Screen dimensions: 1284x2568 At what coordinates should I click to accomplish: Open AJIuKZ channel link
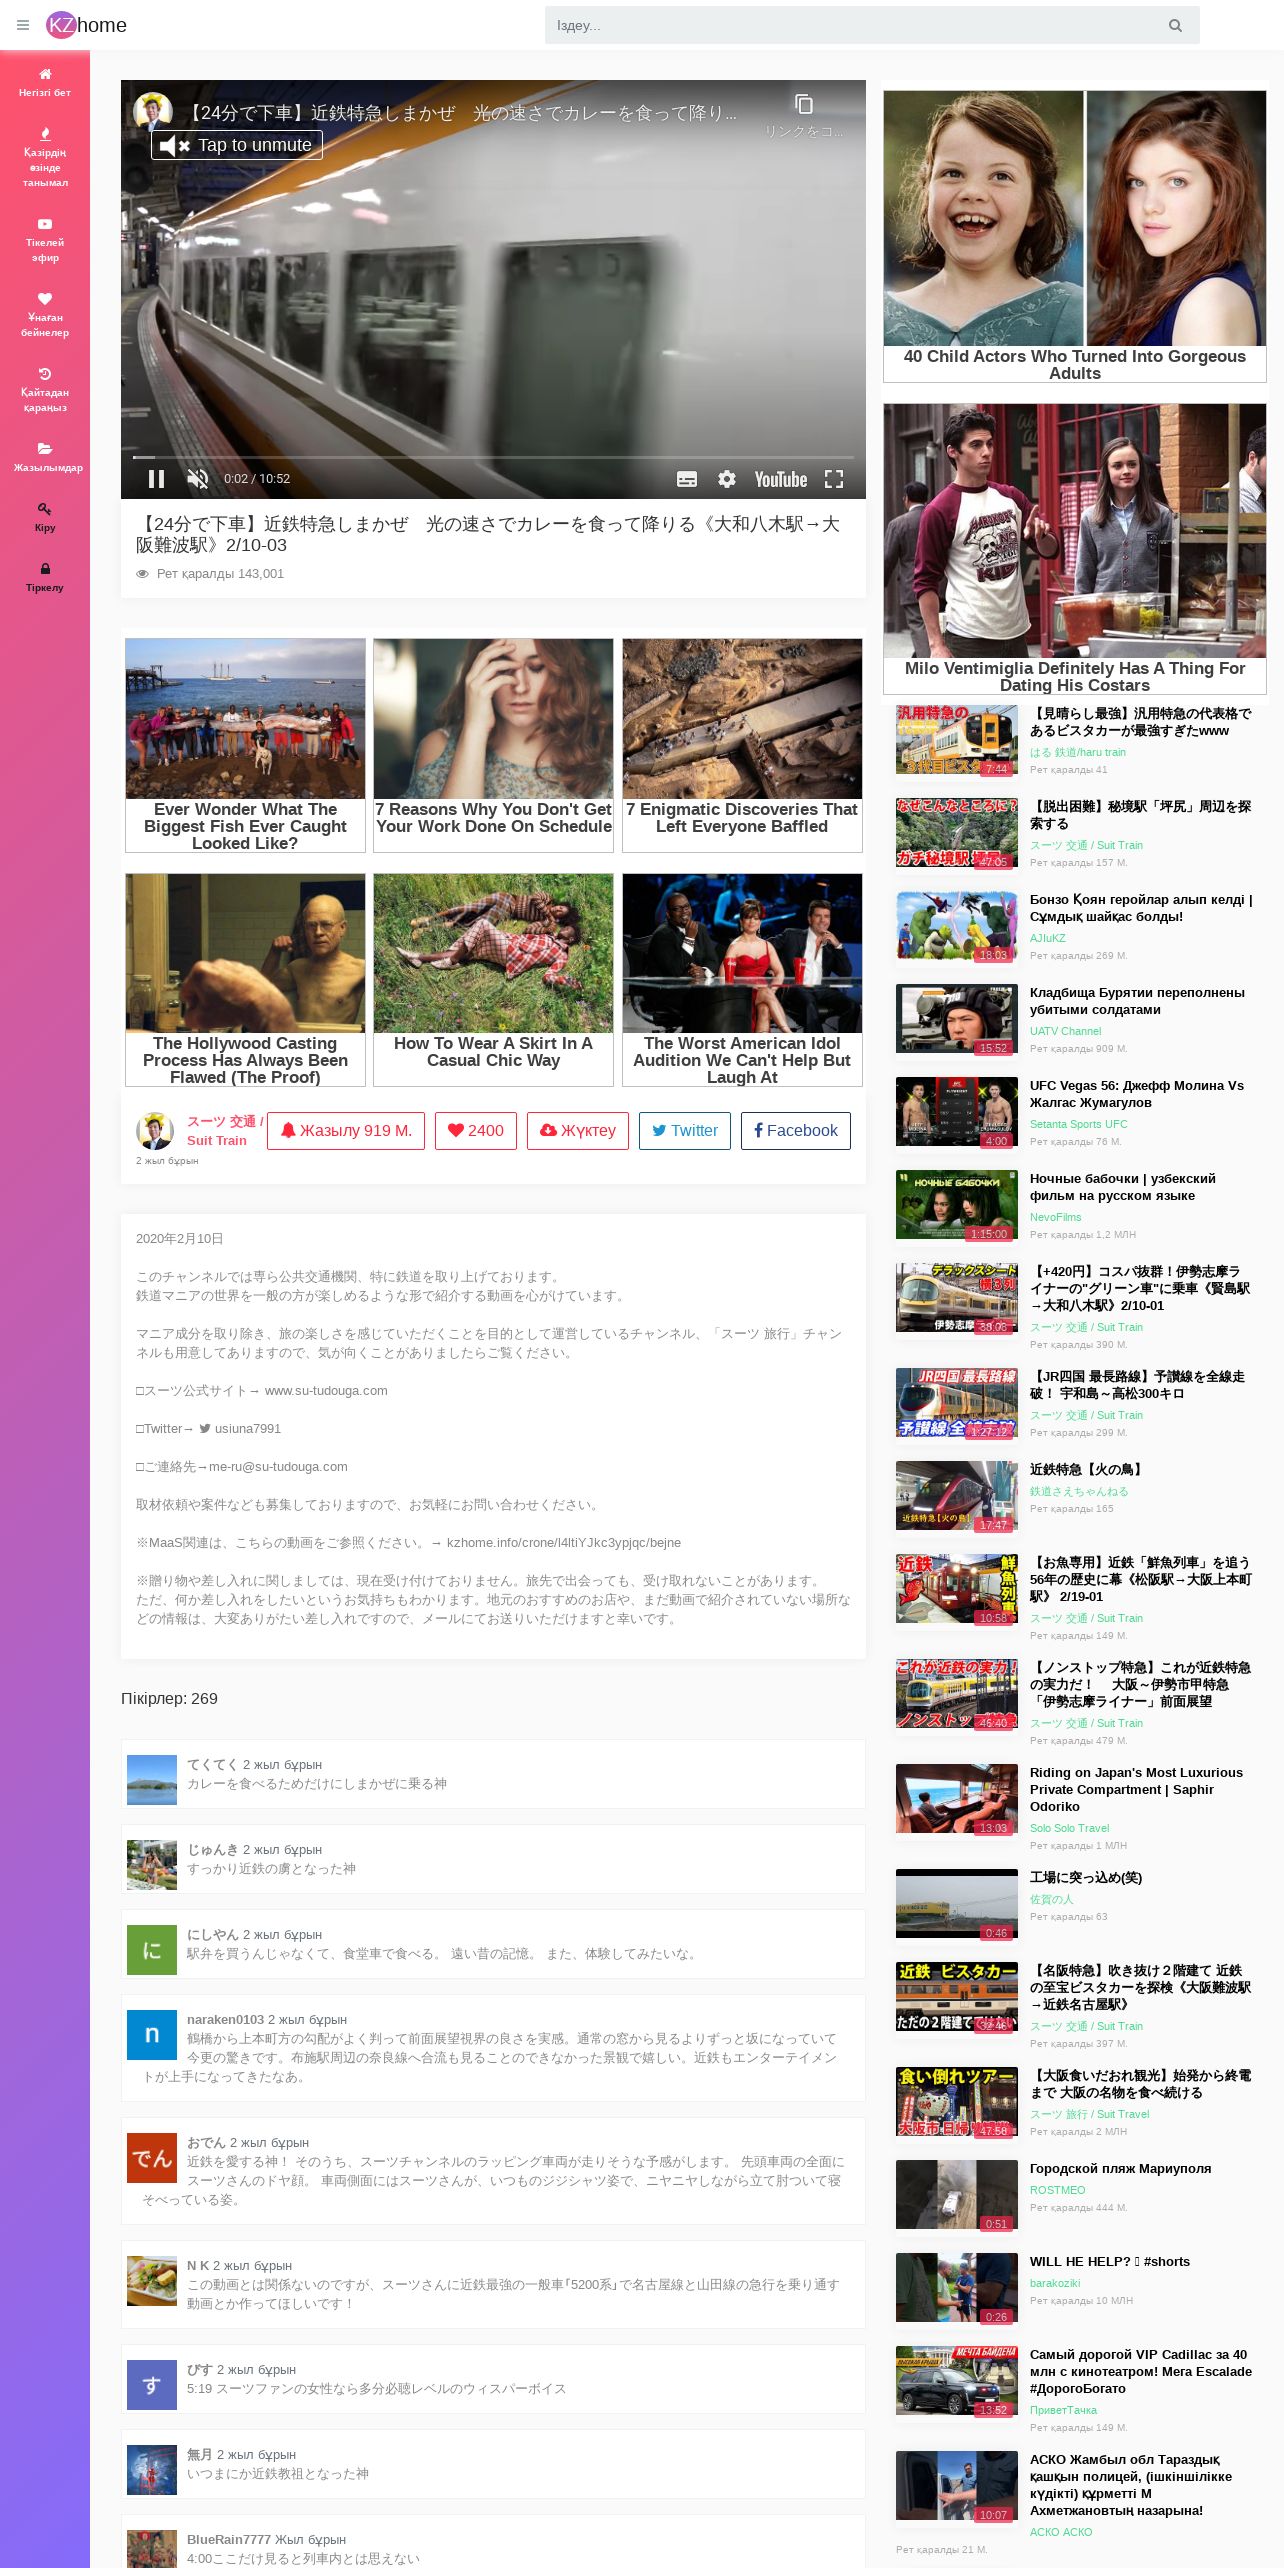tap(1048, 938)
